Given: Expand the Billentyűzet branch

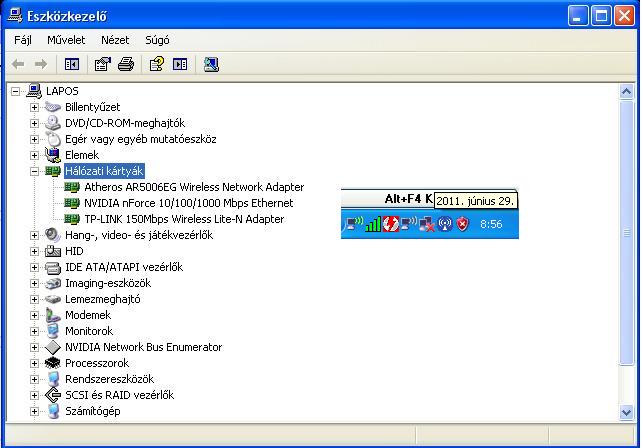Looking at the screenshot, I should [x=34, y=107].
